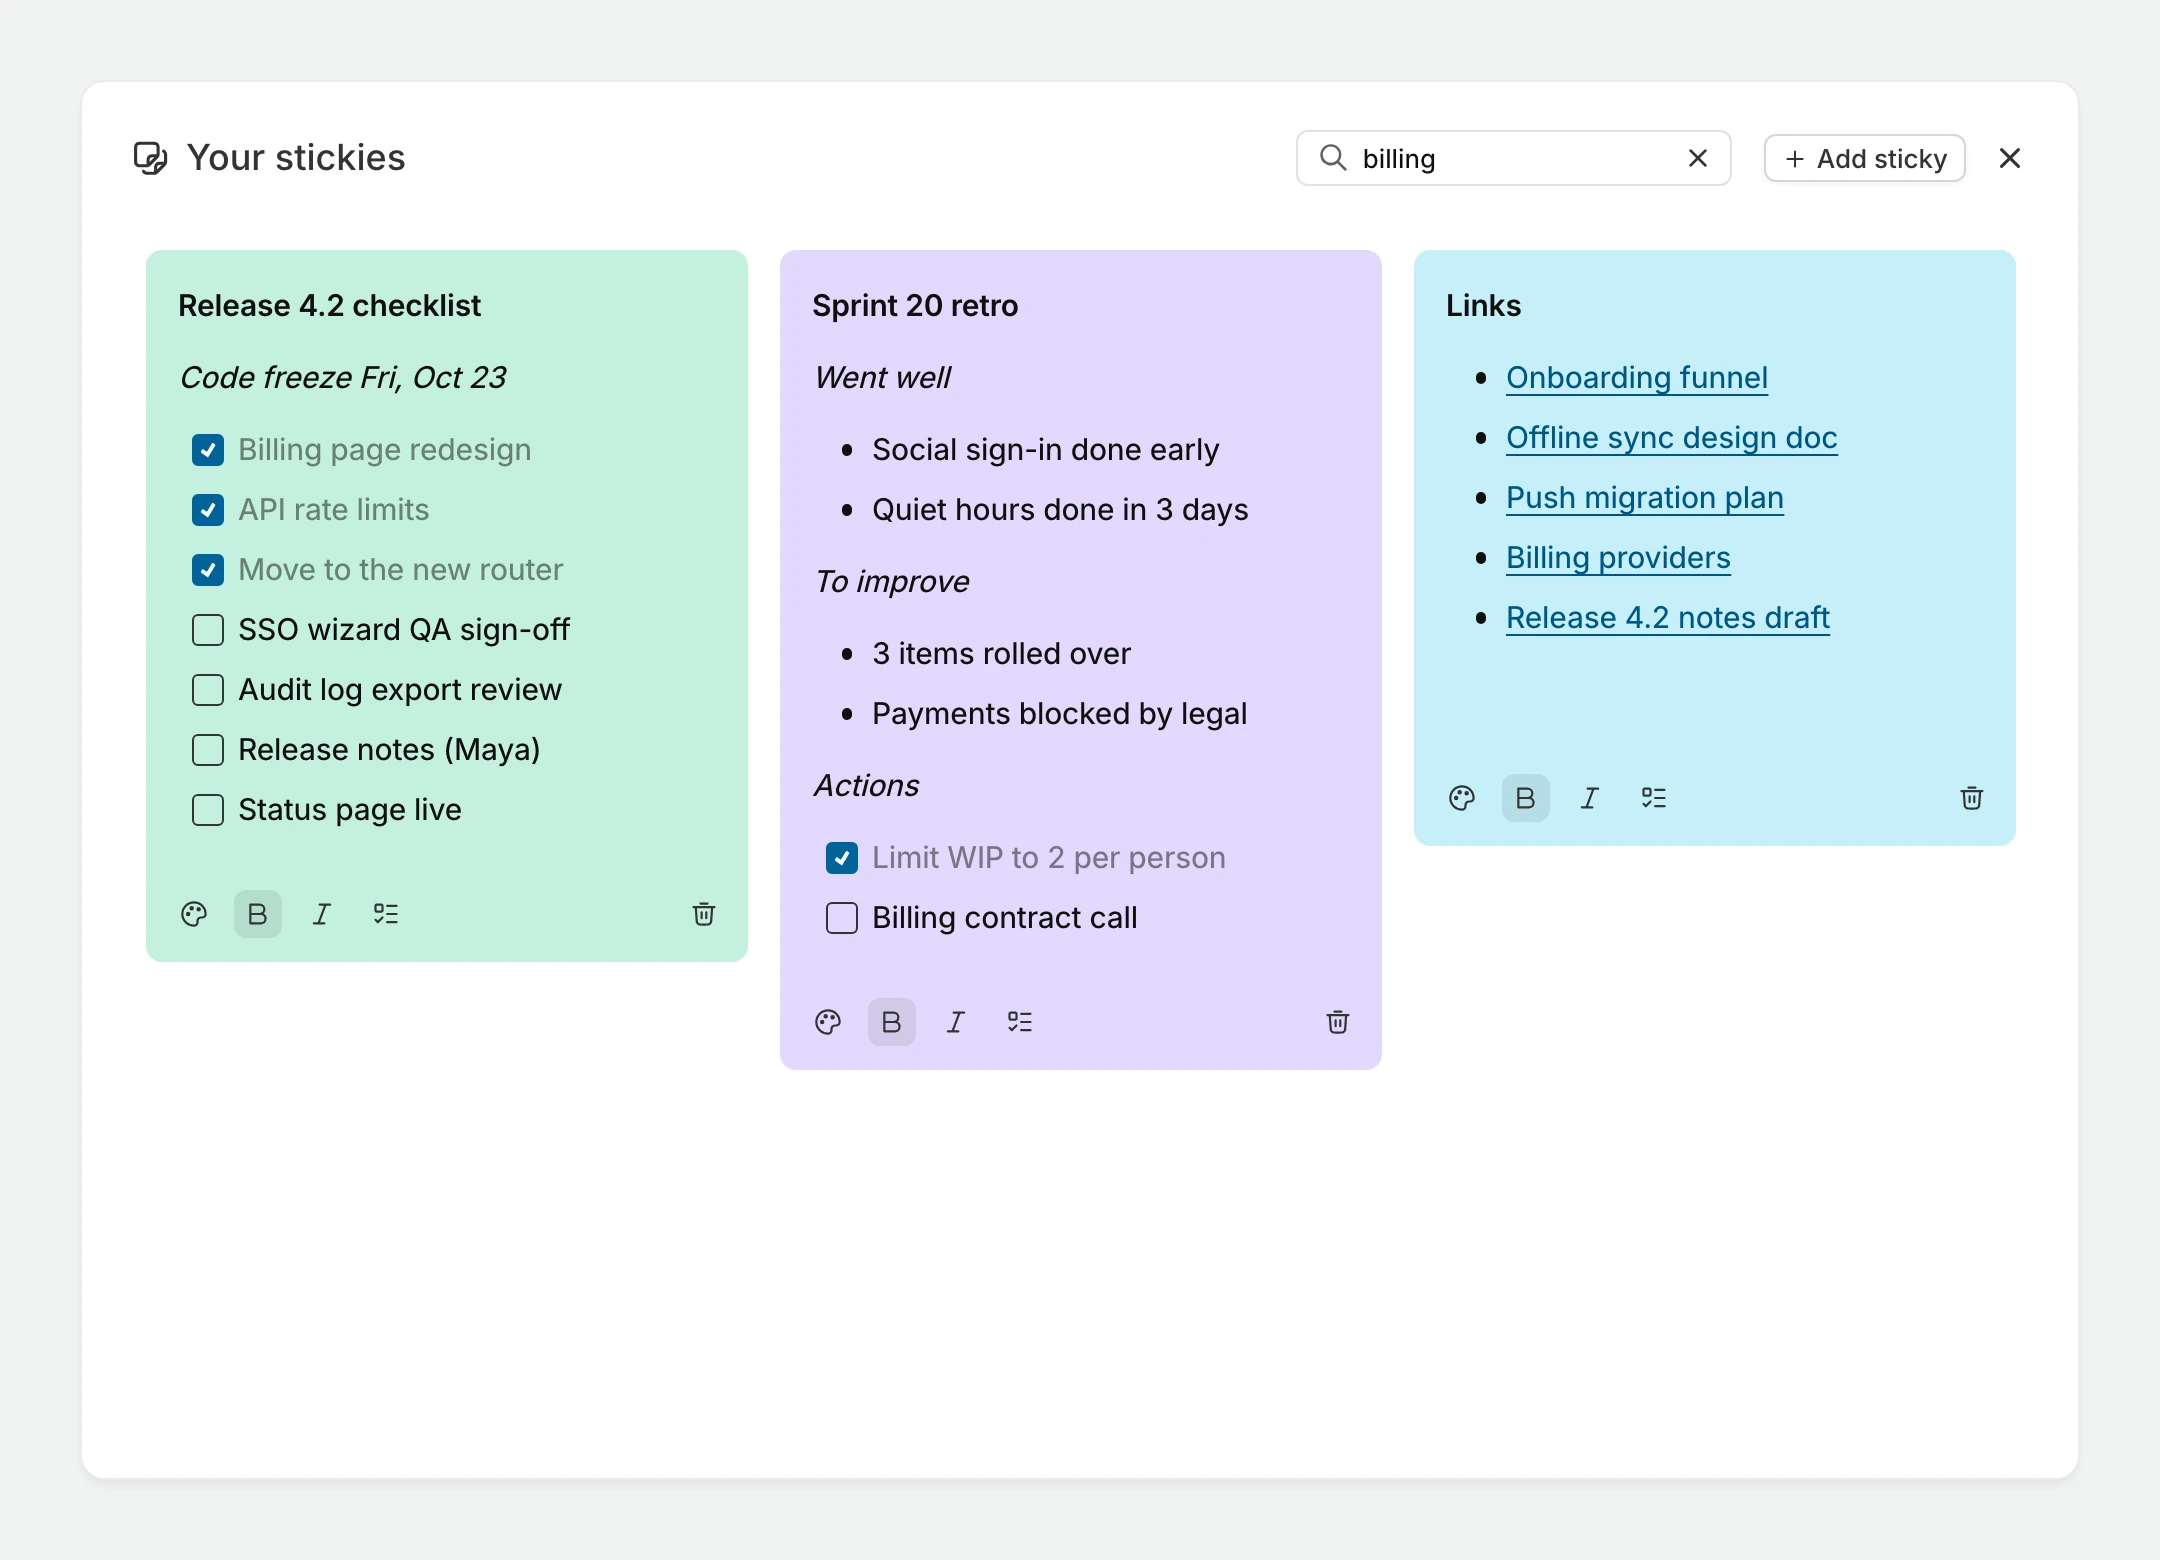Delete the Links sticky
Viewport: 2160px width, 1560px height.
[1972, 798]
